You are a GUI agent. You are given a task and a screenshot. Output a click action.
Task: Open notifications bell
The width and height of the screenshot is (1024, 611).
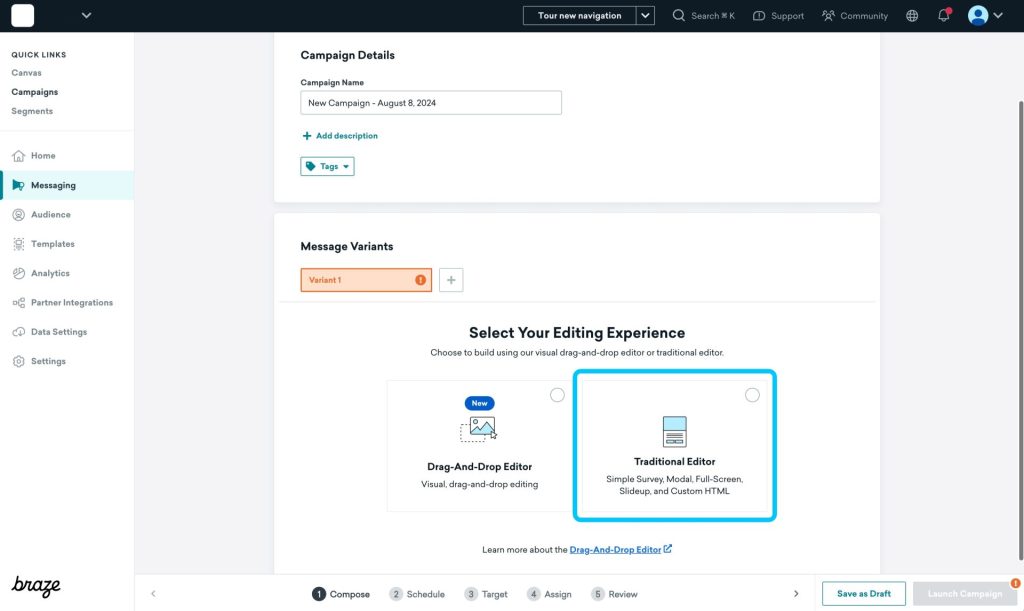[944, 15]
